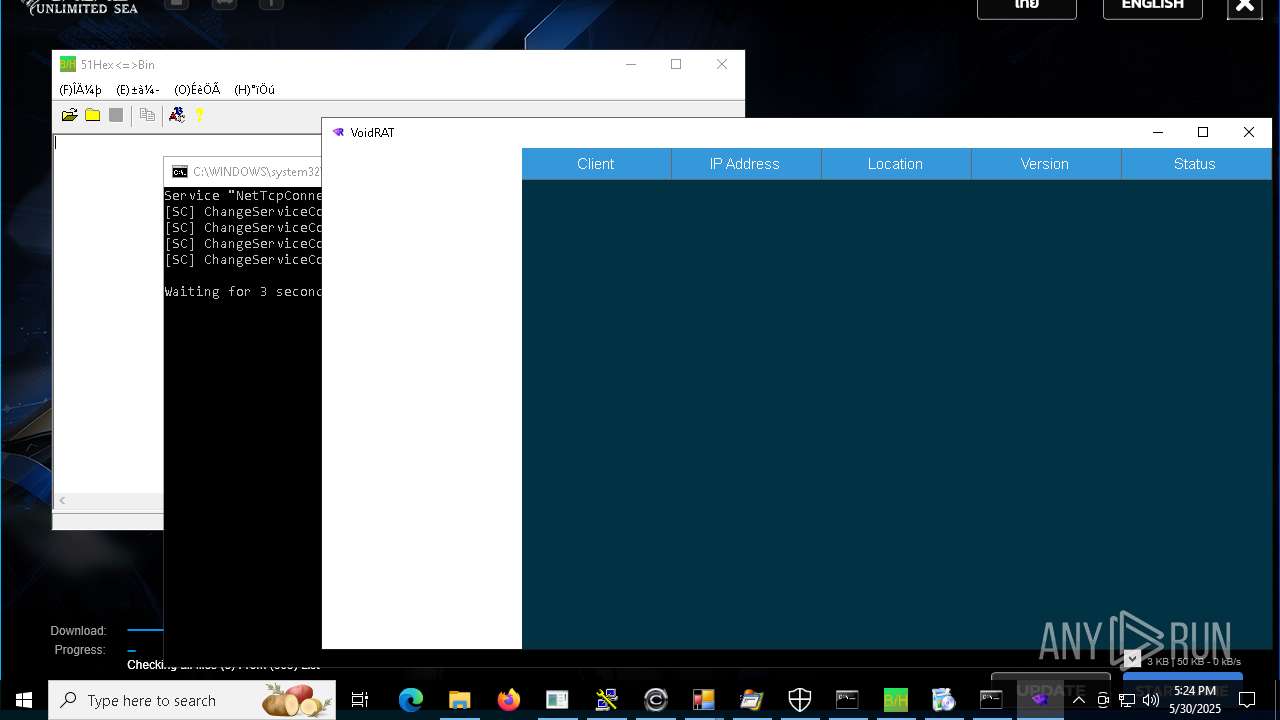The width and height of the screenshot is (1280, 720).
Task: Click the yellow folder icon in 51Hex toolbar
Action: point(92,115)
